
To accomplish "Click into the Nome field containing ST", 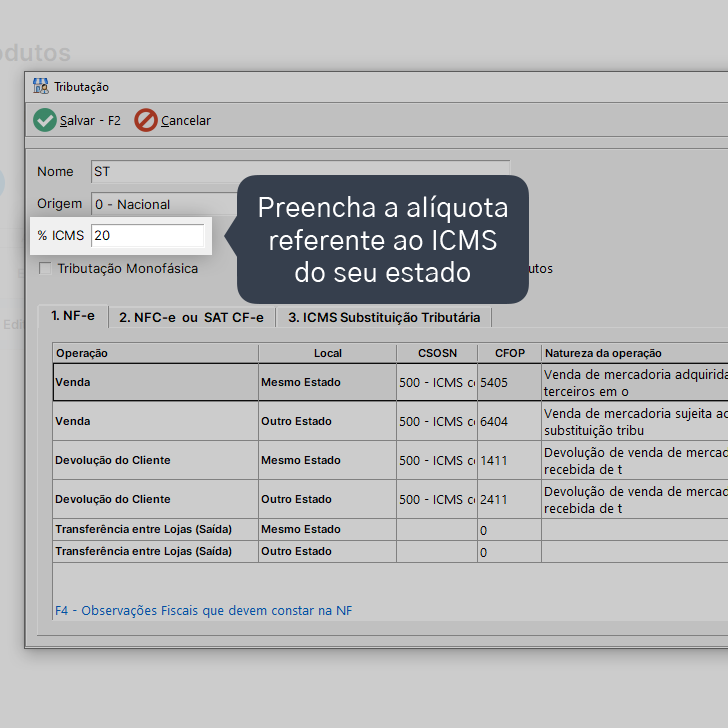I will [300, 171].
